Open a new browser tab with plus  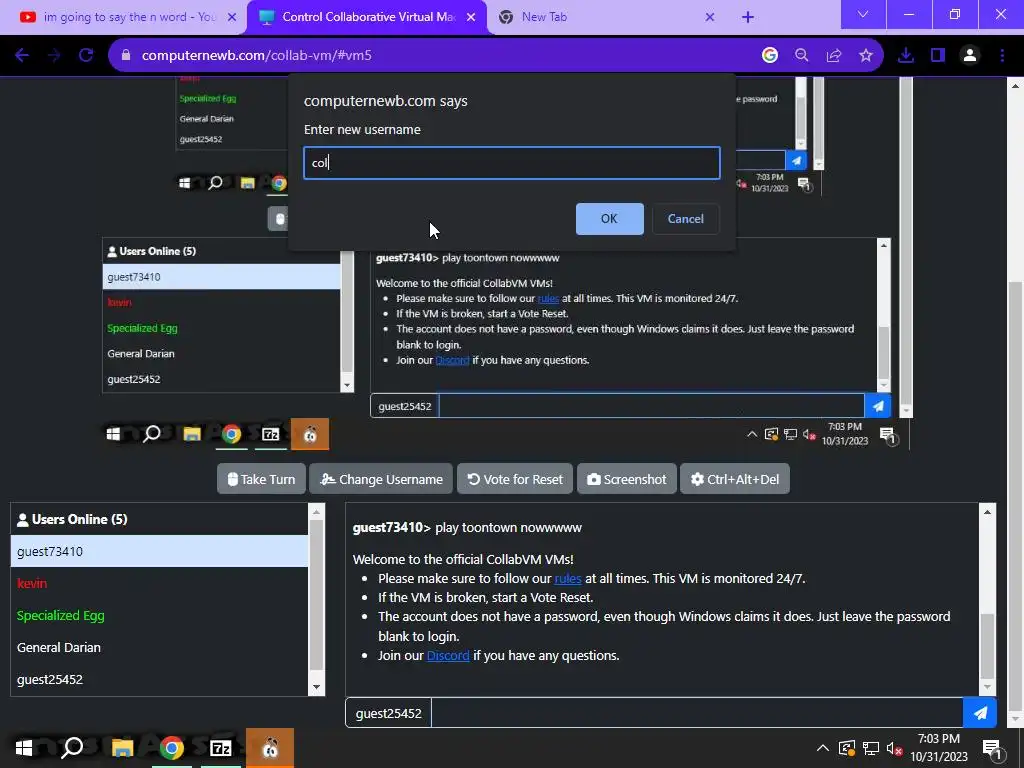click(748, 17)
